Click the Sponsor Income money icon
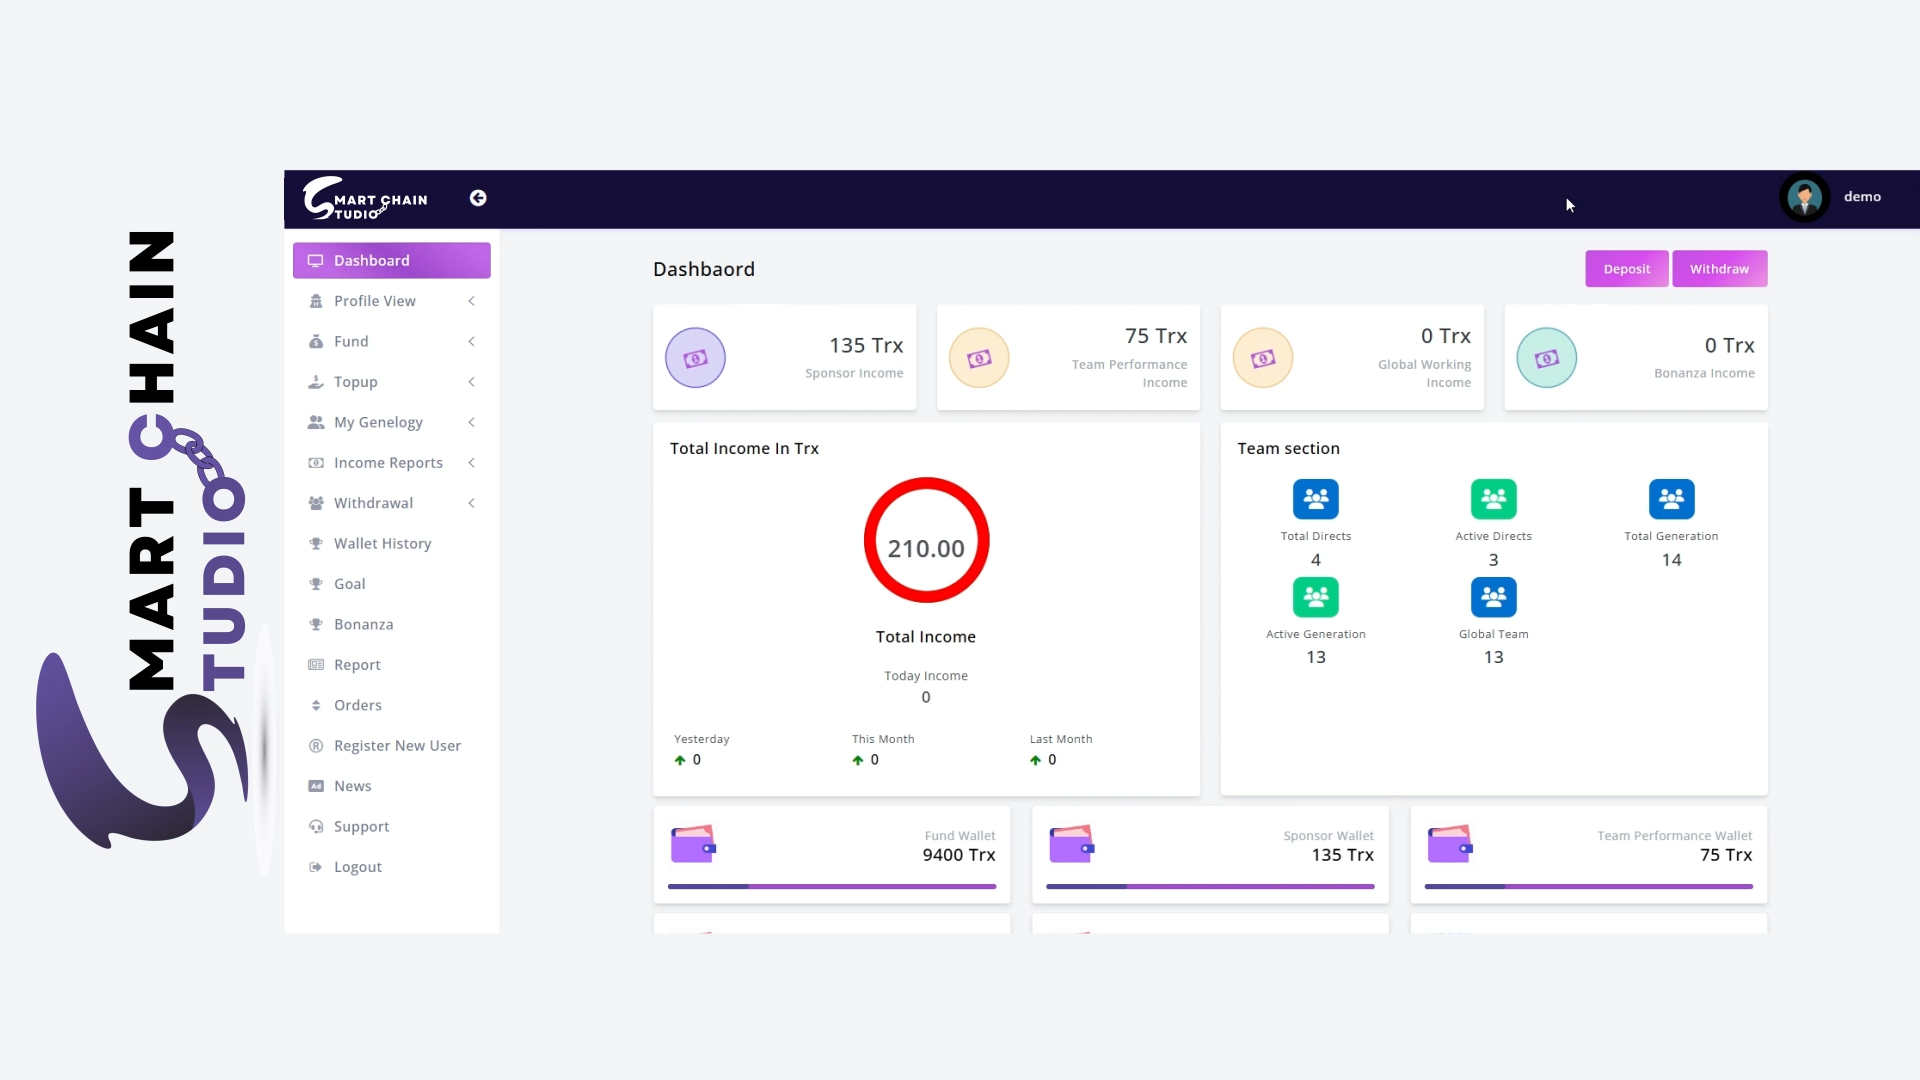Viewport: 1920px width, 1080px height. point(694,357)
